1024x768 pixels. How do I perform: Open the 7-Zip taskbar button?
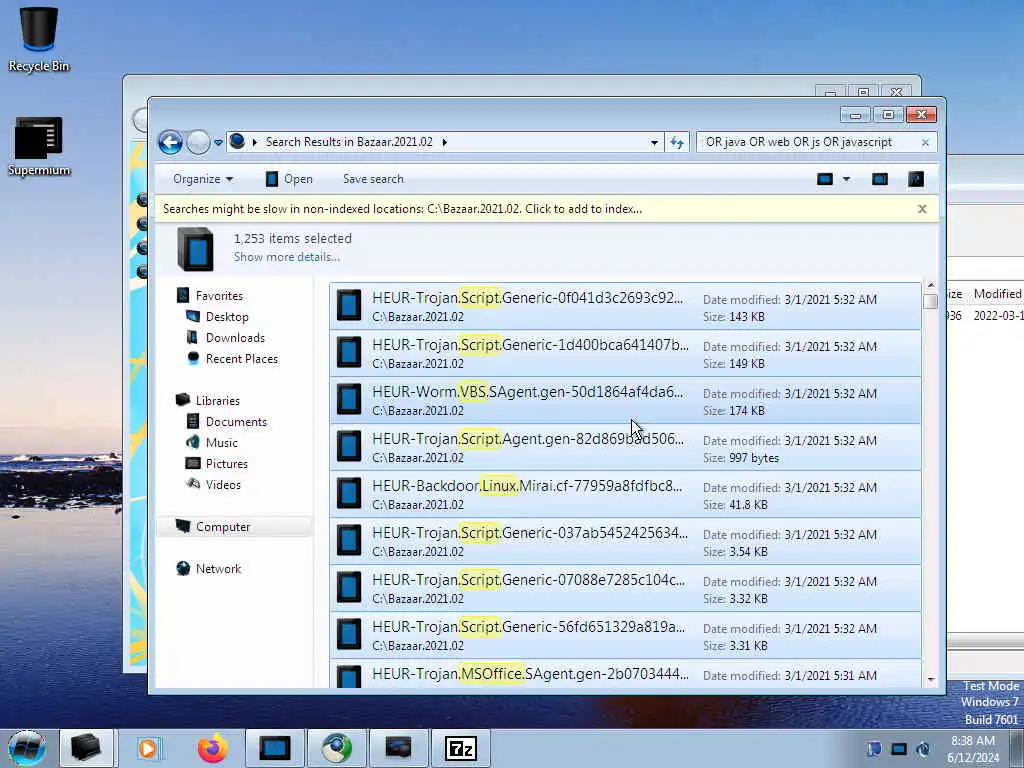[x=460, y=748]
